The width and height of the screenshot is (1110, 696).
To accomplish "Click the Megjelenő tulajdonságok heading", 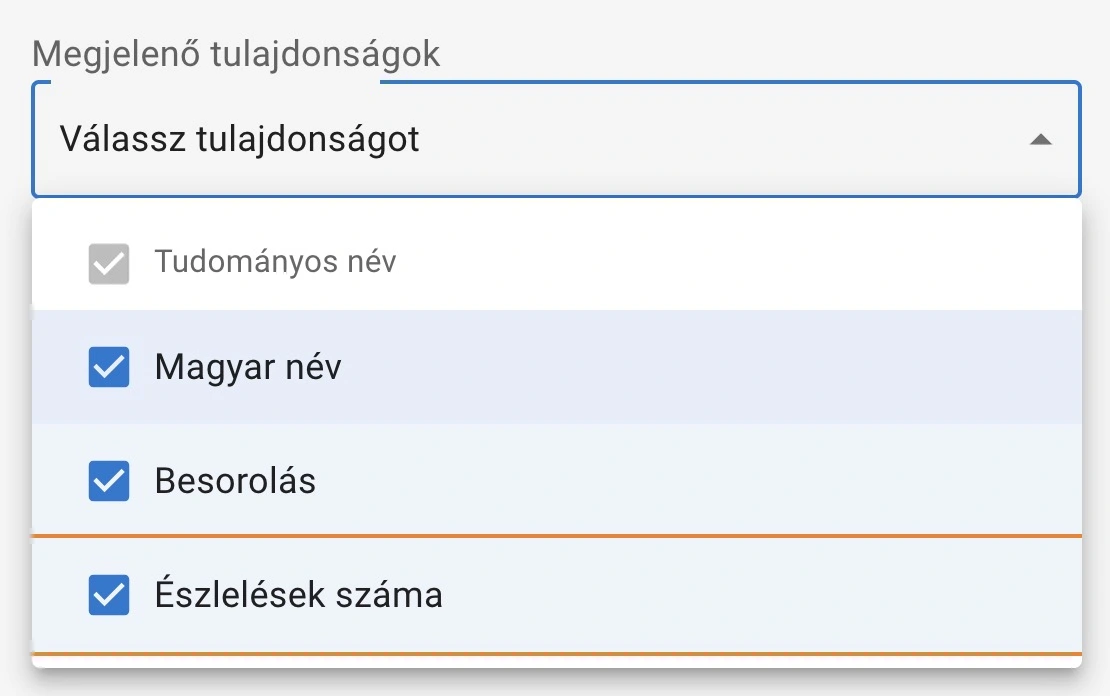I will point(235,54).
